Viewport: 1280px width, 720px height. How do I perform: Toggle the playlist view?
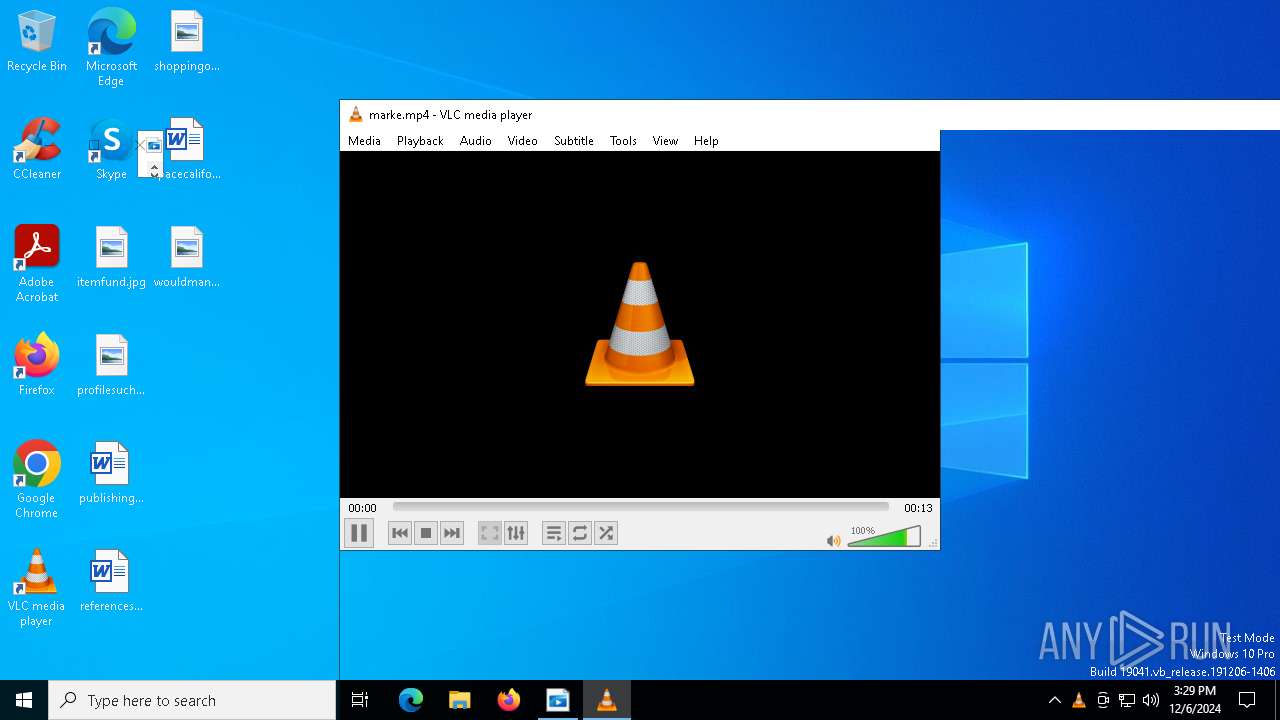(554, 533)
